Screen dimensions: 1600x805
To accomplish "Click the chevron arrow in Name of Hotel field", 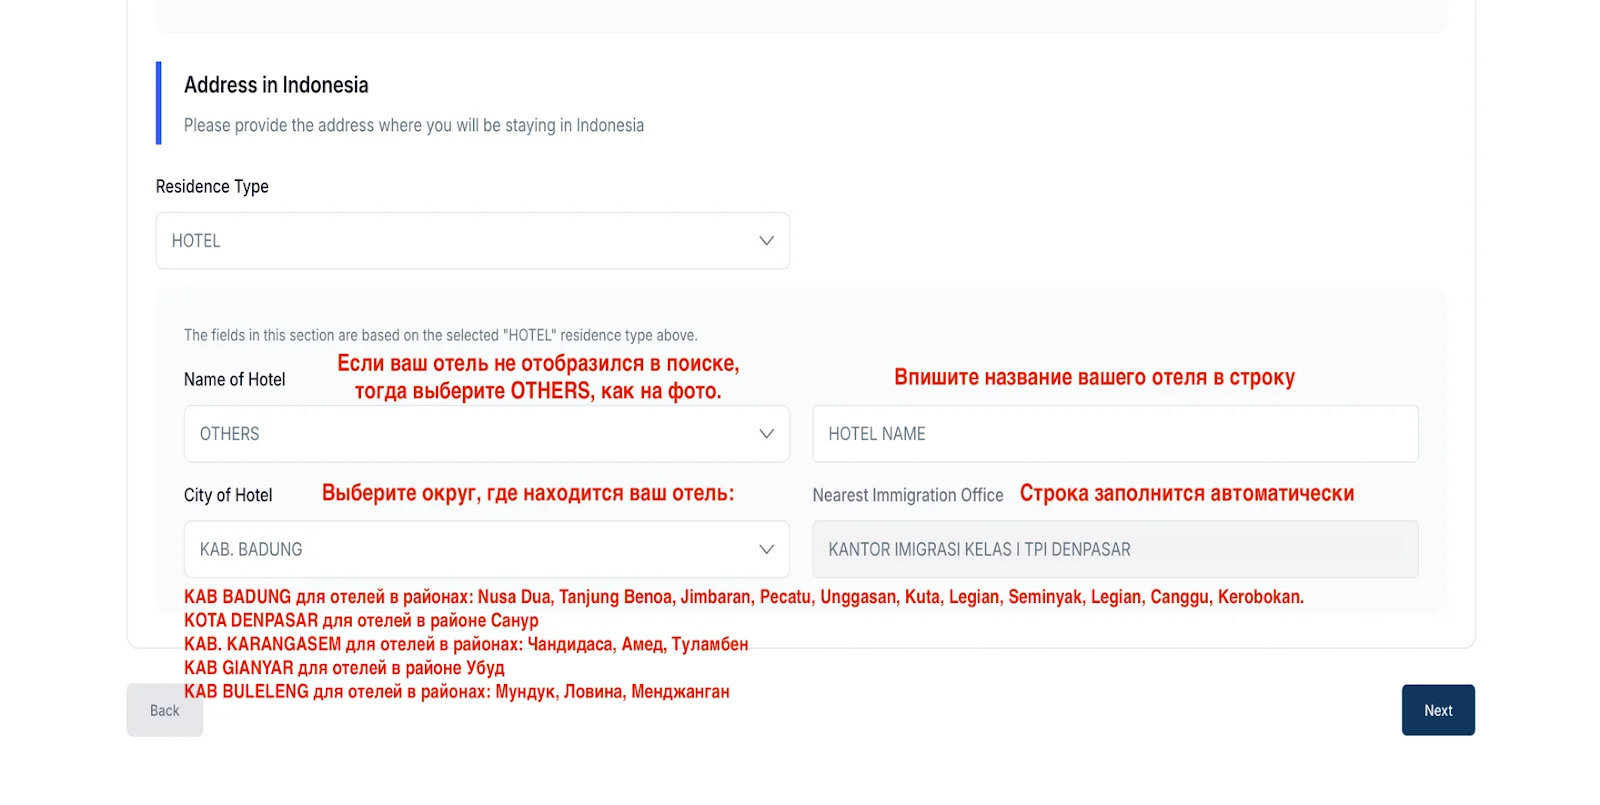I will 766,434.
